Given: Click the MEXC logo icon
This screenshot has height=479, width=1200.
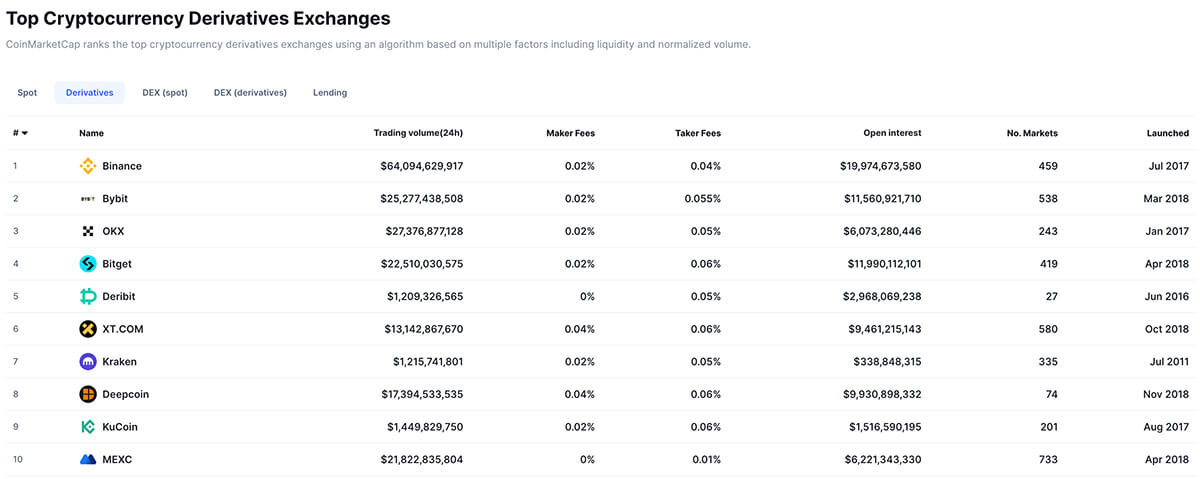Looking at the screenshot, I should point(88,460).
